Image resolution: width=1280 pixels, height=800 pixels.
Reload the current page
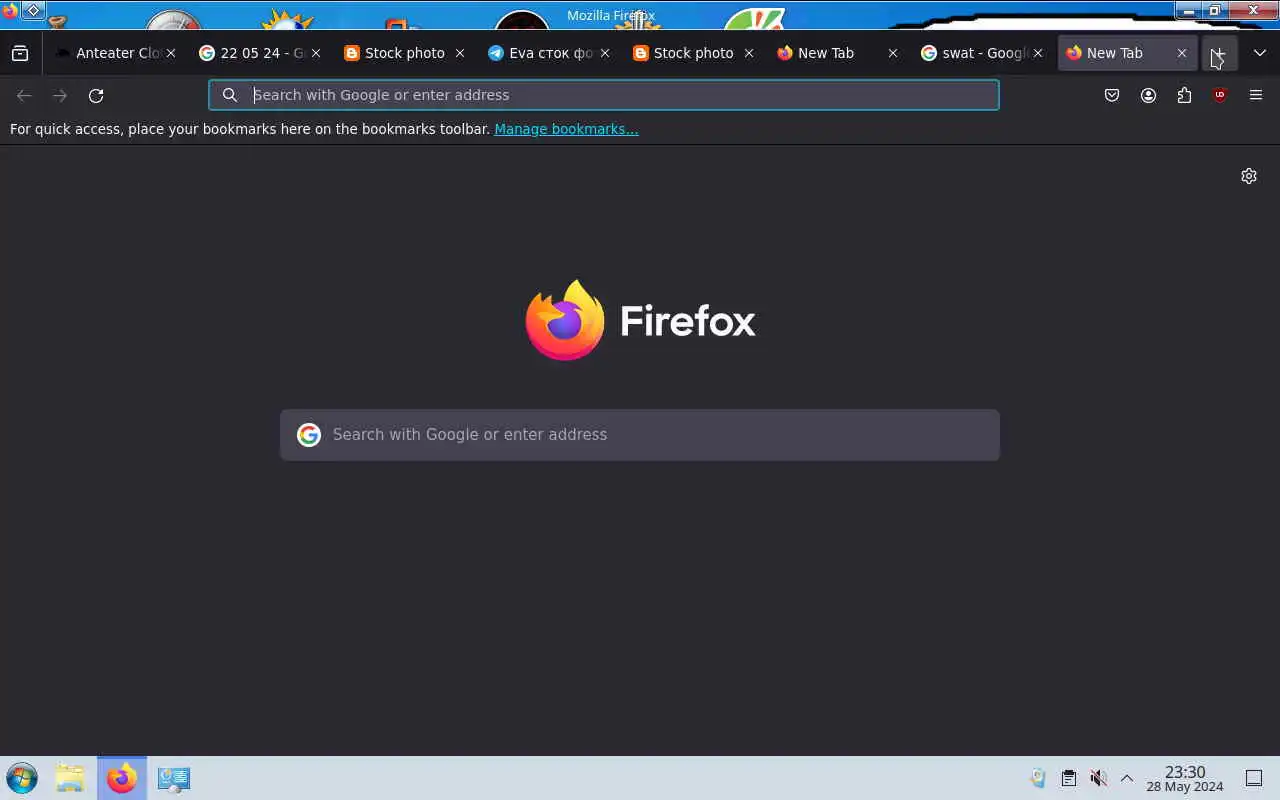[96, 95]
